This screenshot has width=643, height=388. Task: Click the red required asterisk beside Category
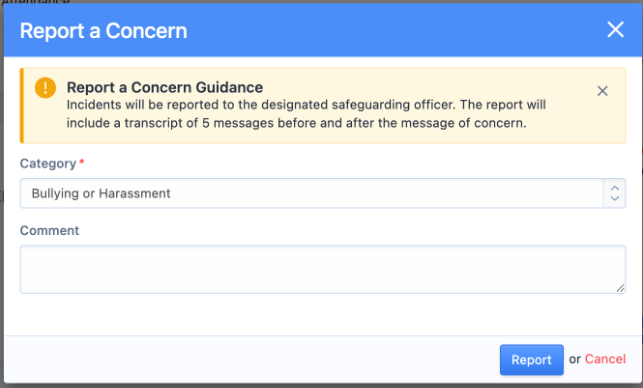pyautogui.click(x=82, y=162)
